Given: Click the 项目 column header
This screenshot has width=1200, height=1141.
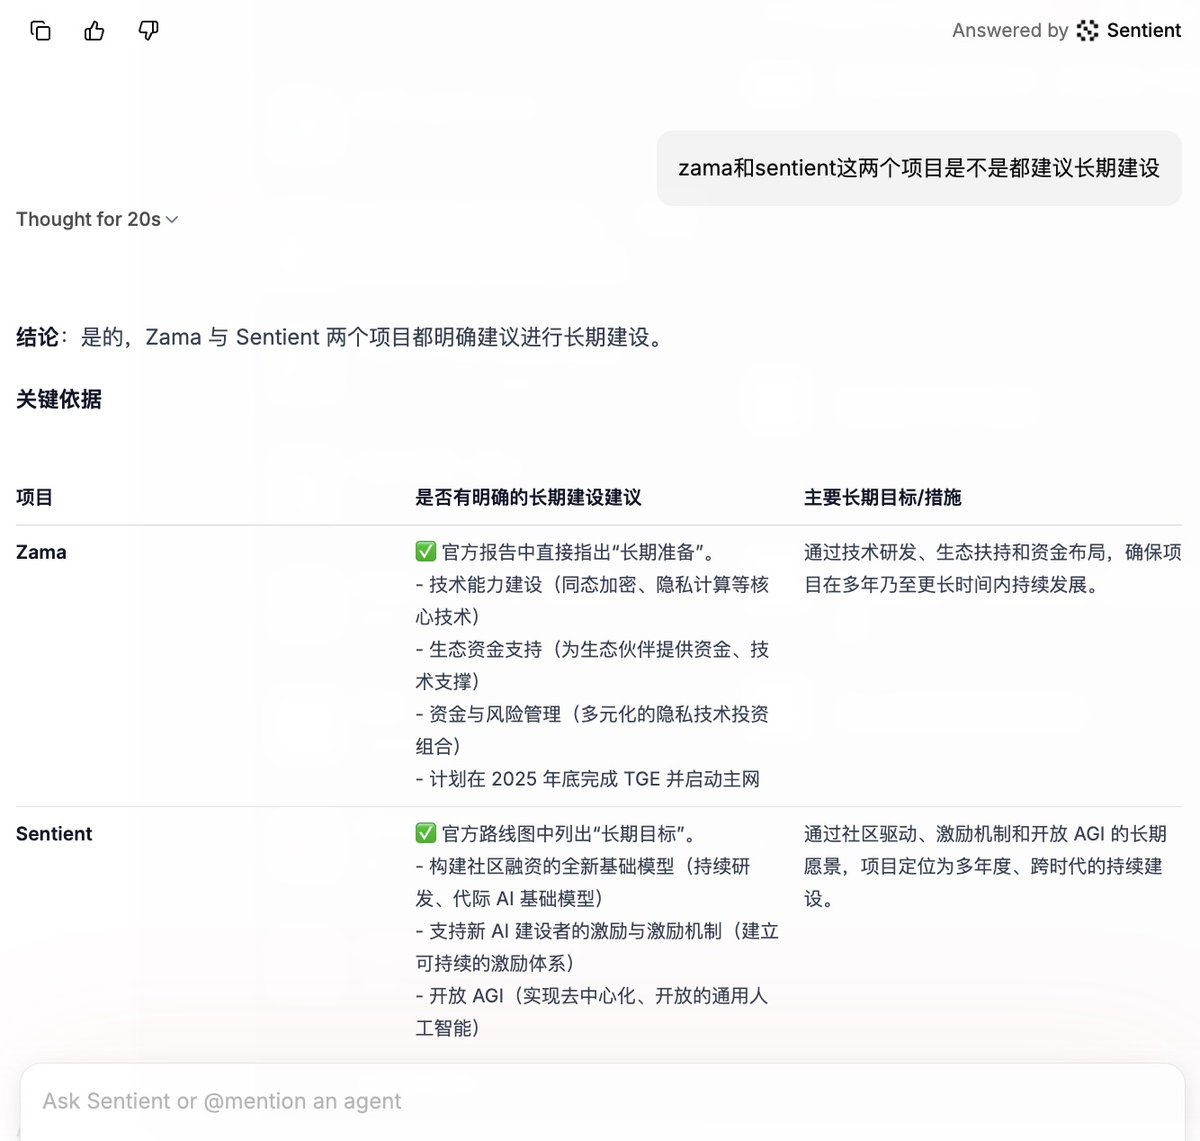Looking at the screenshot, I should 34,497.
